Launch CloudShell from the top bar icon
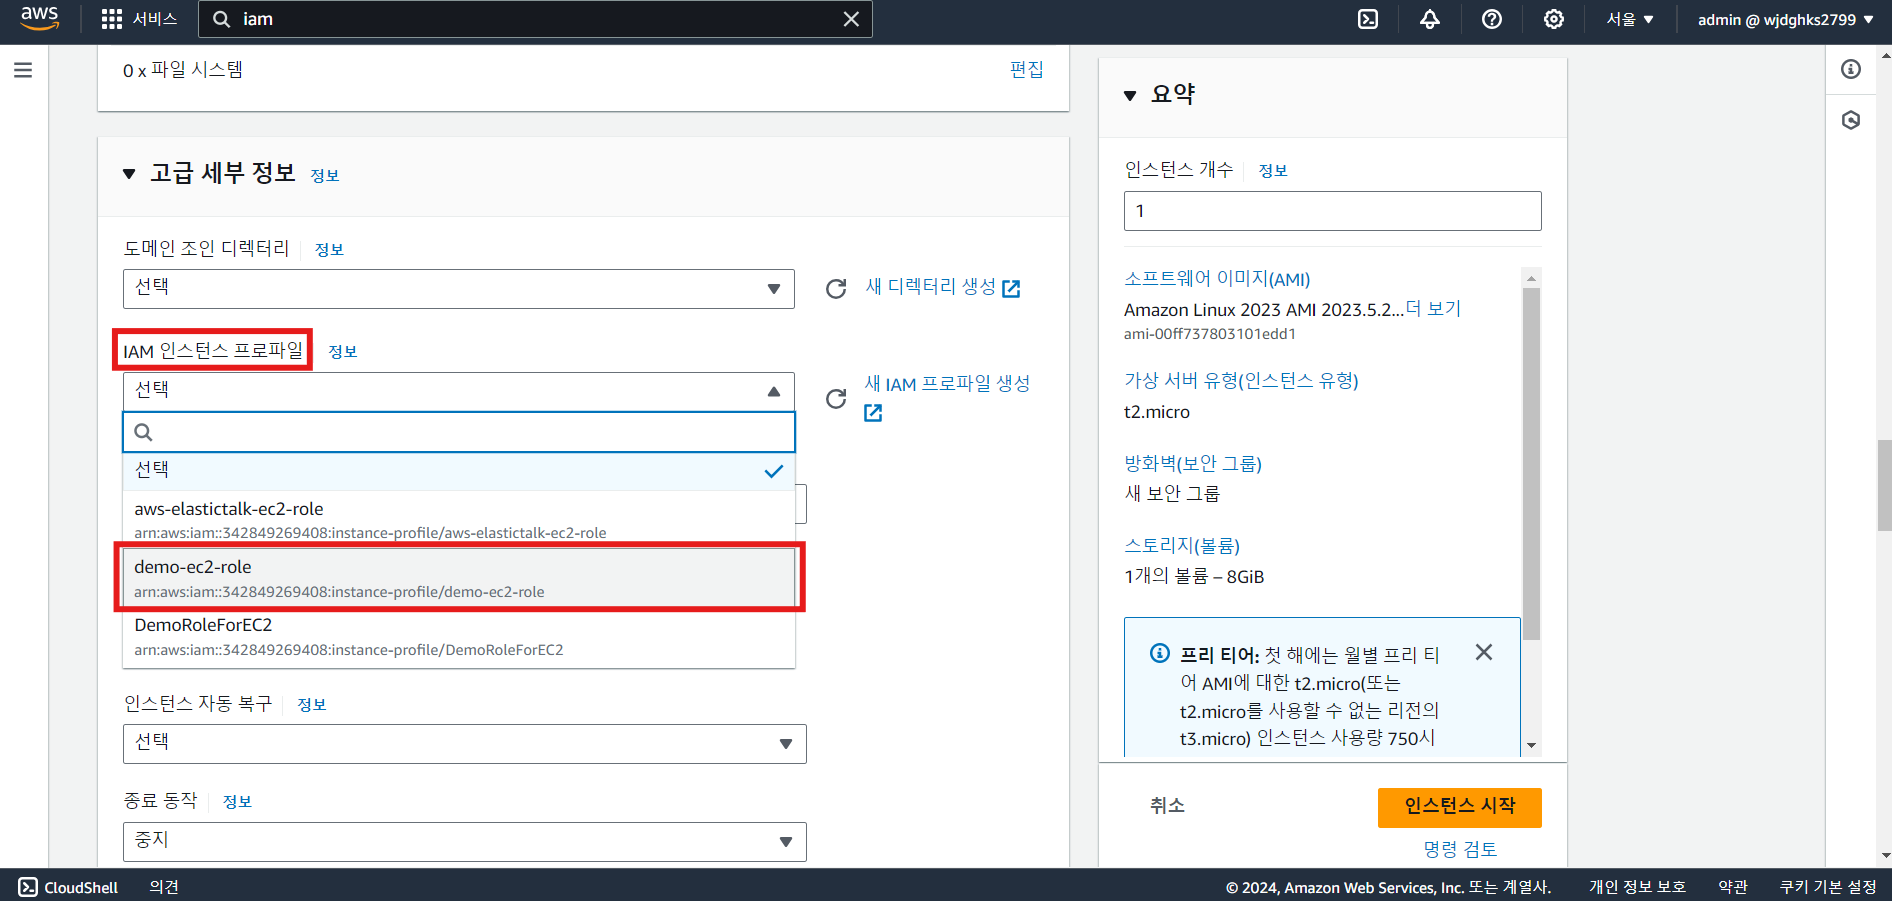Screen dimensions: 1892x901 click(x=1368, y=19)
